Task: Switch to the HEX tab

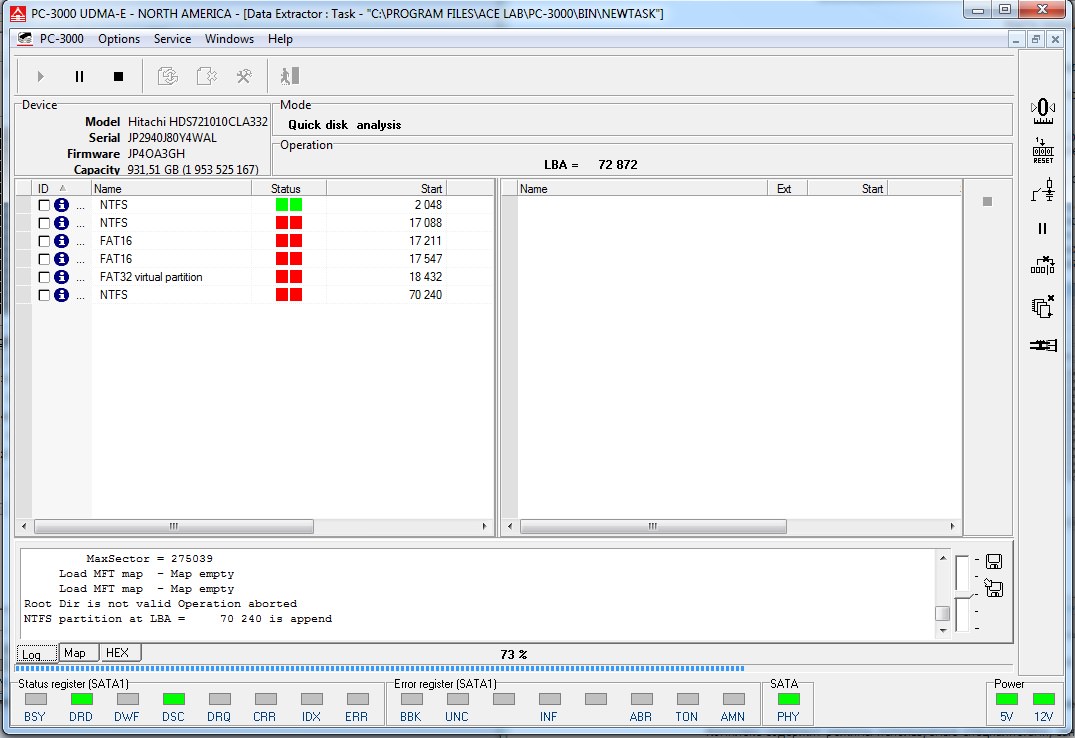Action: (120, 652)
